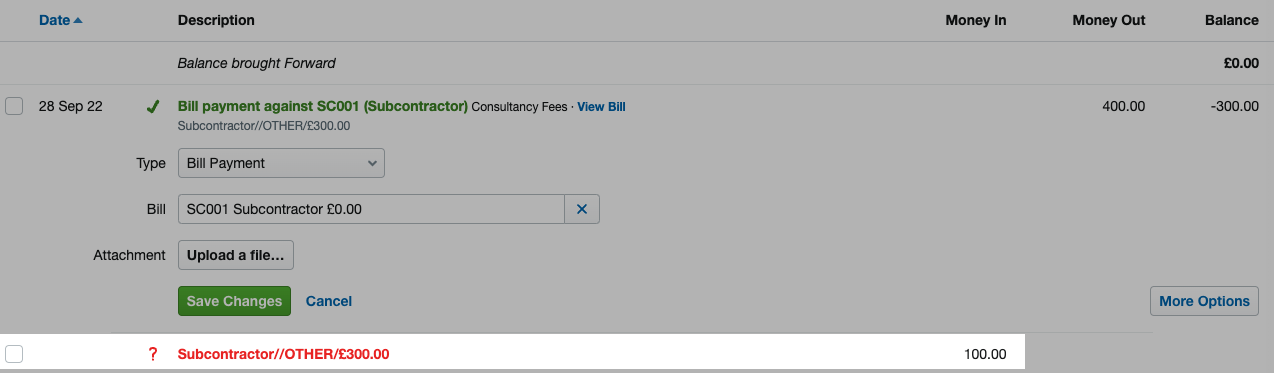Click the Money Out column header

click(1109, 20)
